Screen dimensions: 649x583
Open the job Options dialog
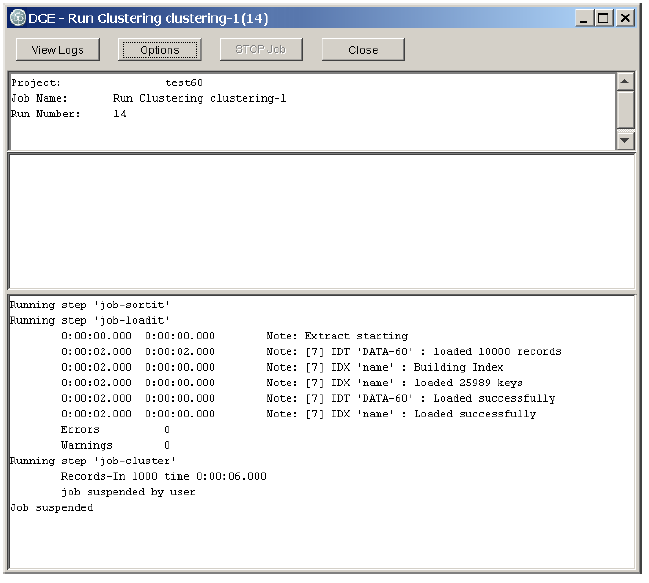point(160,50)
